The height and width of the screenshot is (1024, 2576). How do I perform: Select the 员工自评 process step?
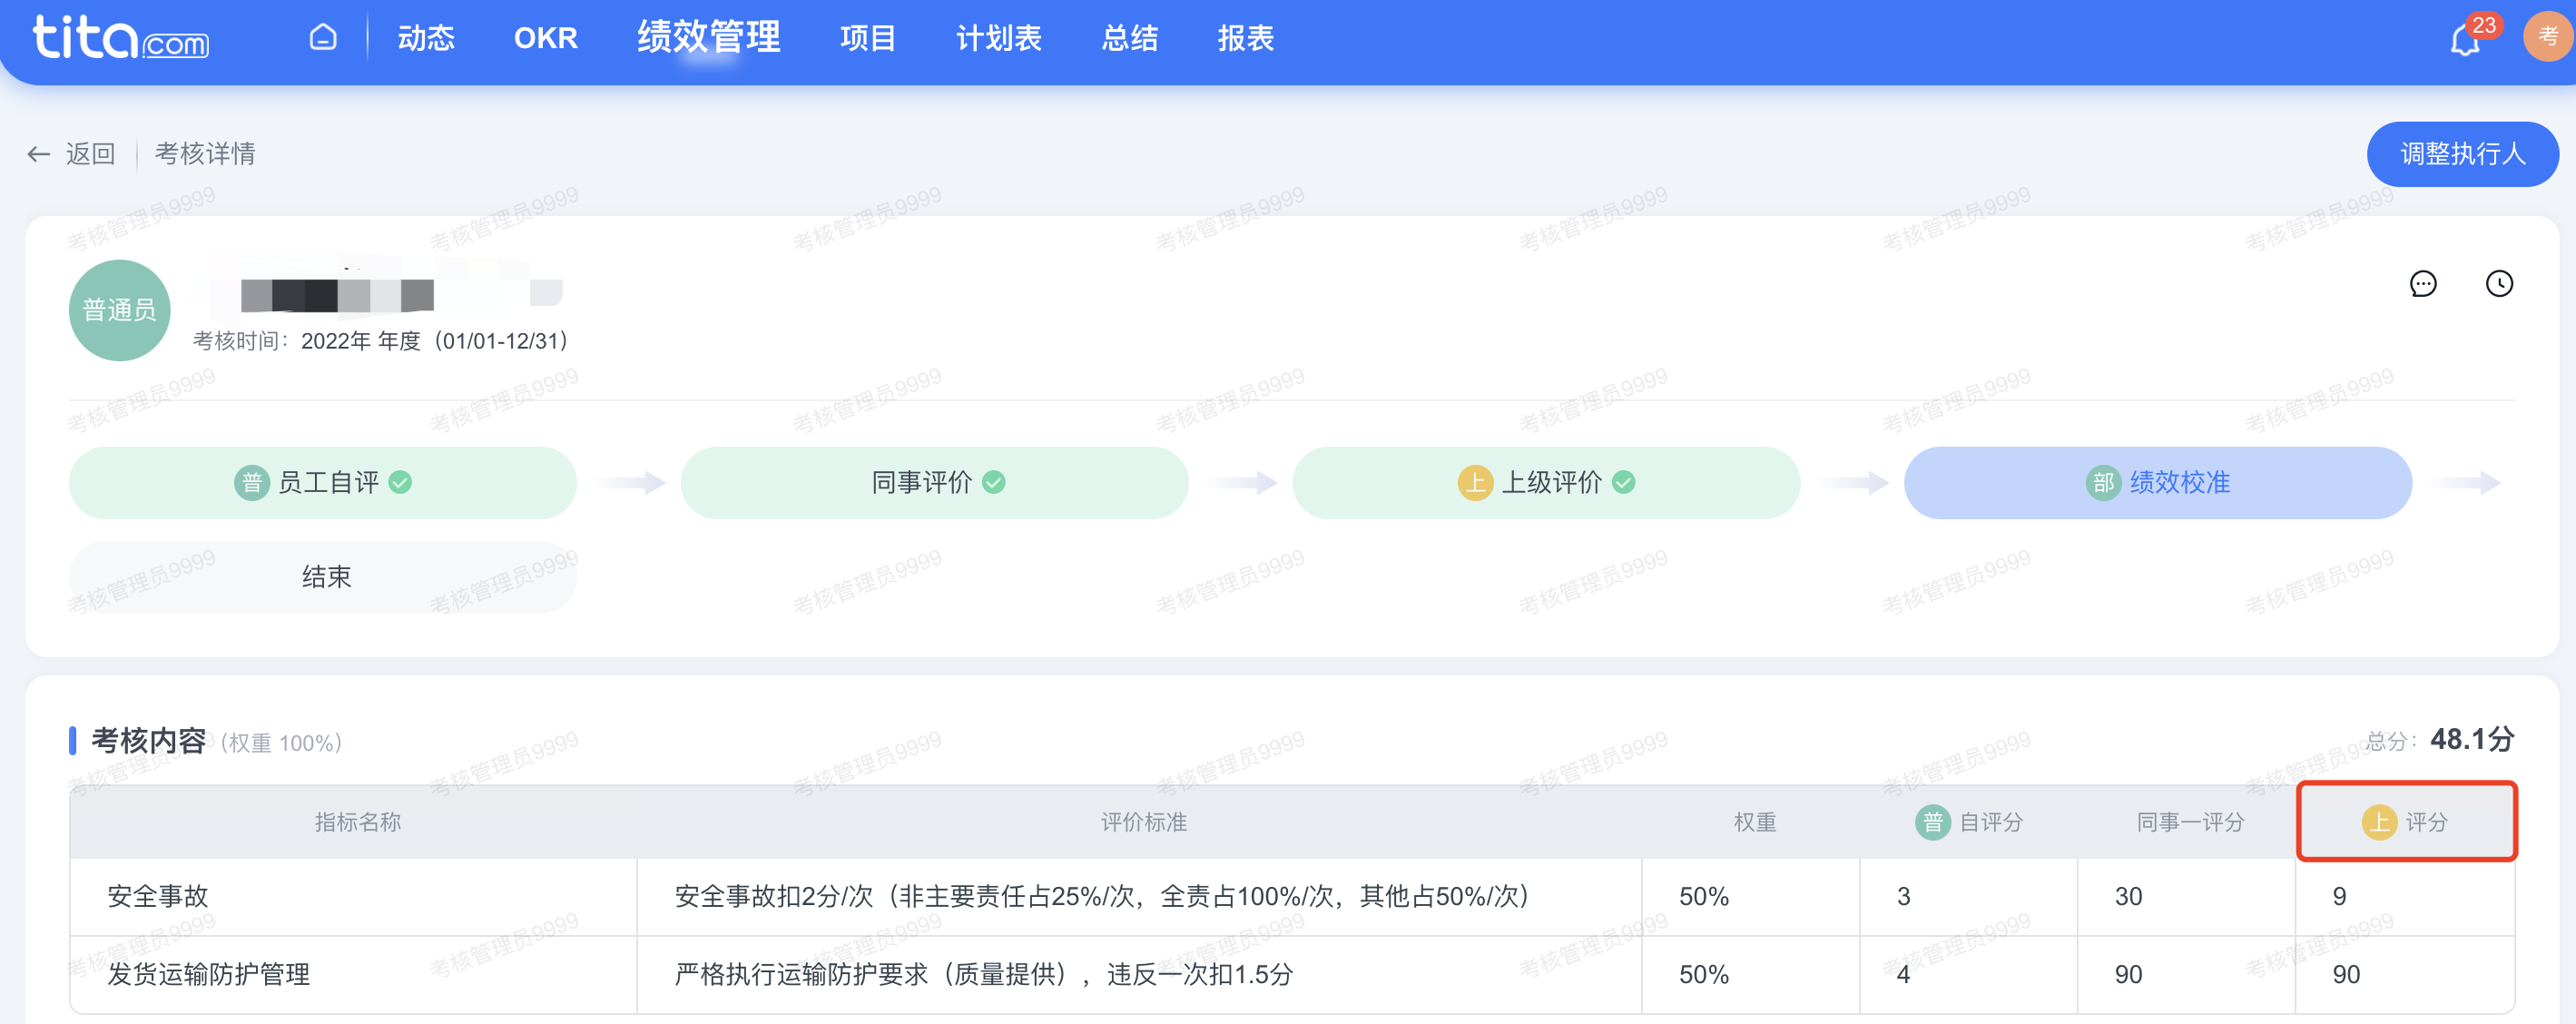click(x=323, y=483)
